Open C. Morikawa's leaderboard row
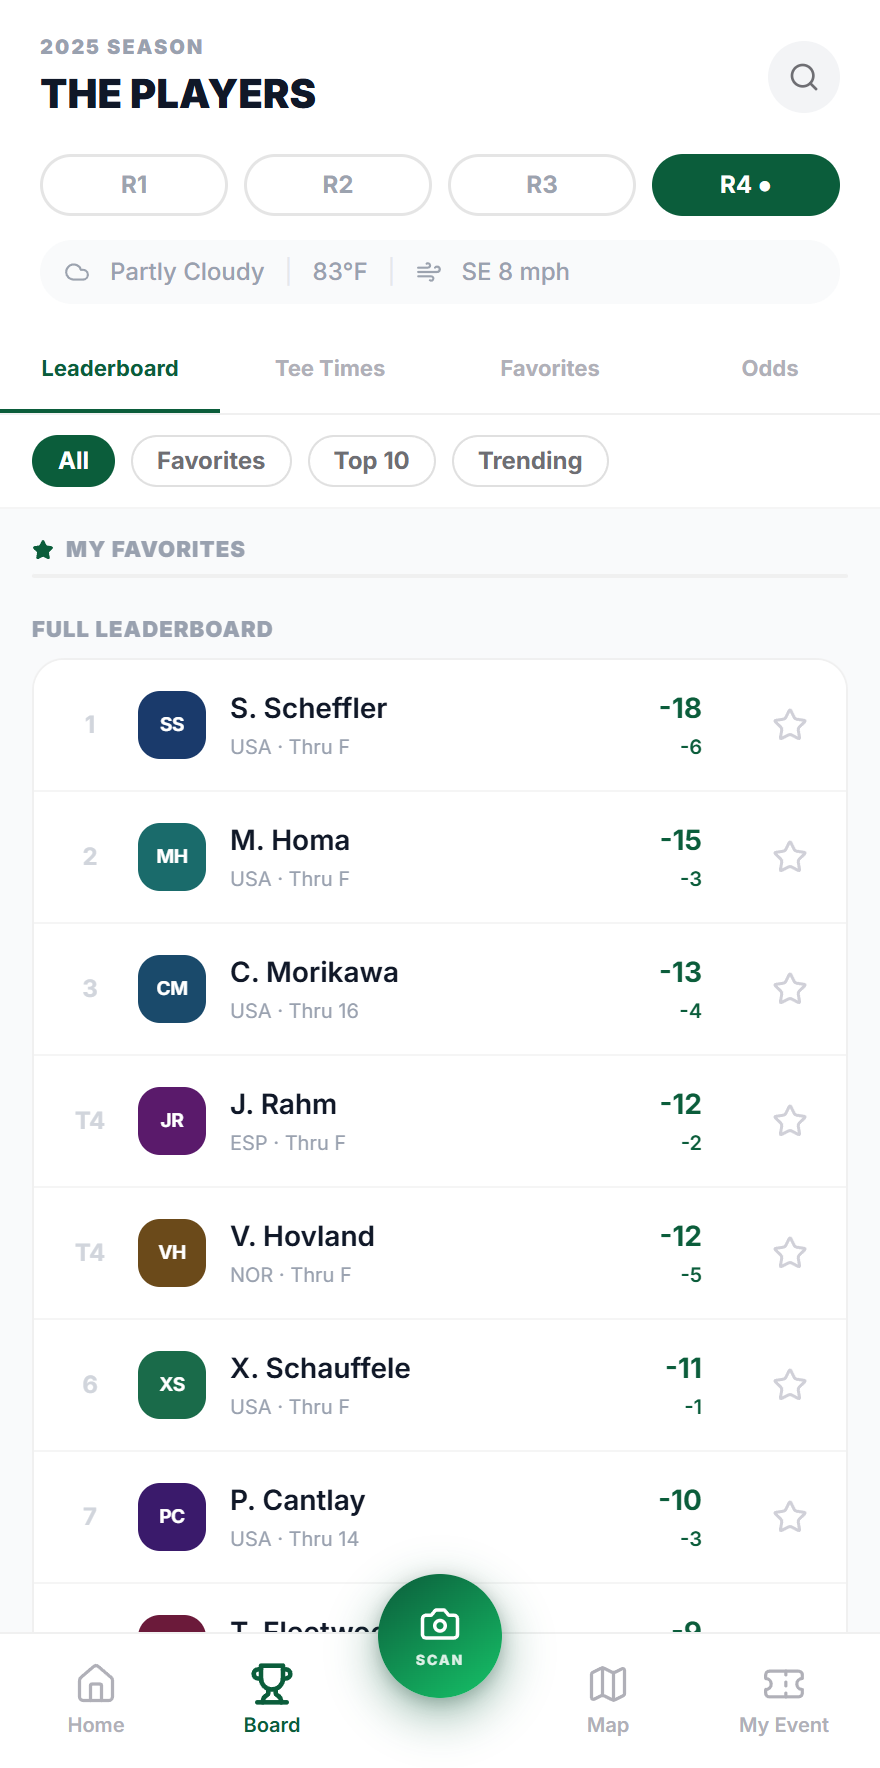This screenshot has width=880, height=1768. (x=440, y=989)
